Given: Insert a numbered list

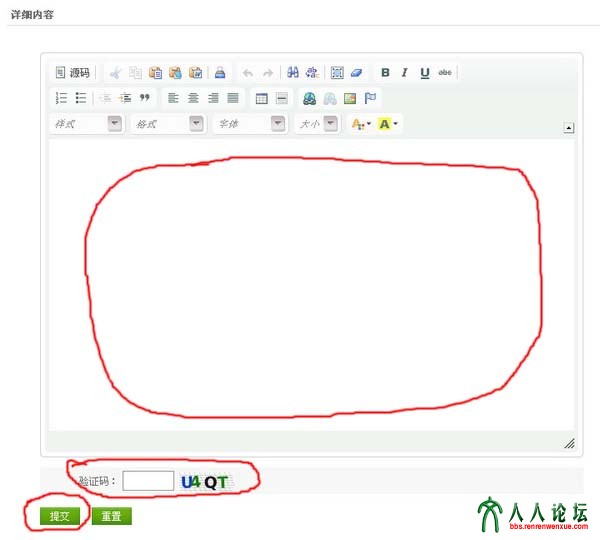Looking at the screenshot, I should [61, 98].
